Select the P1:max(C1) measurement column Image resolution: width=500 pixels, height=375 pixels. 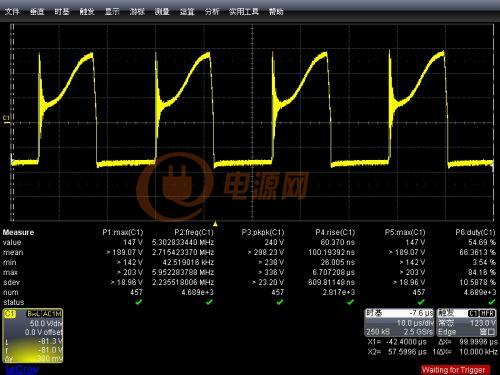click(122, 232)
